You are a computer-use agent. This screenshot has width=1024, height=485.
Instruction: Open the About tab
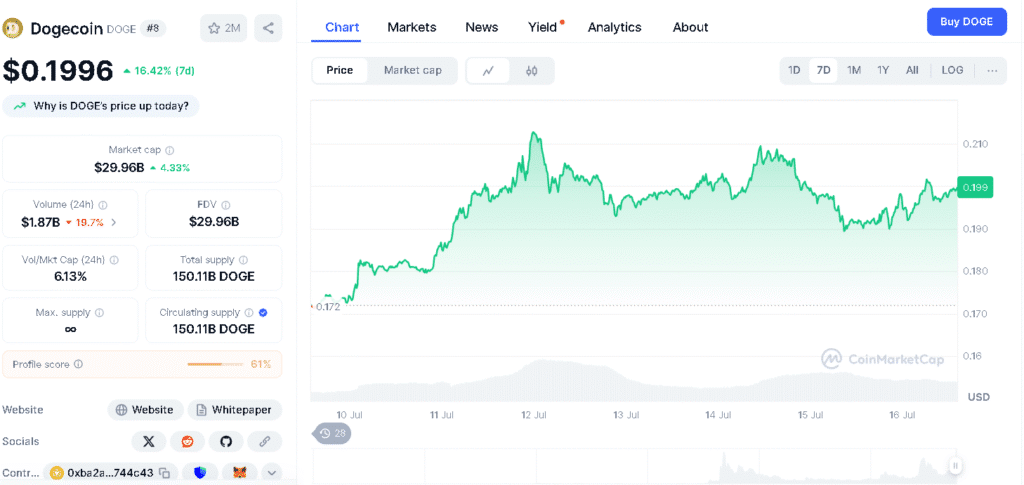click(690, 27)
